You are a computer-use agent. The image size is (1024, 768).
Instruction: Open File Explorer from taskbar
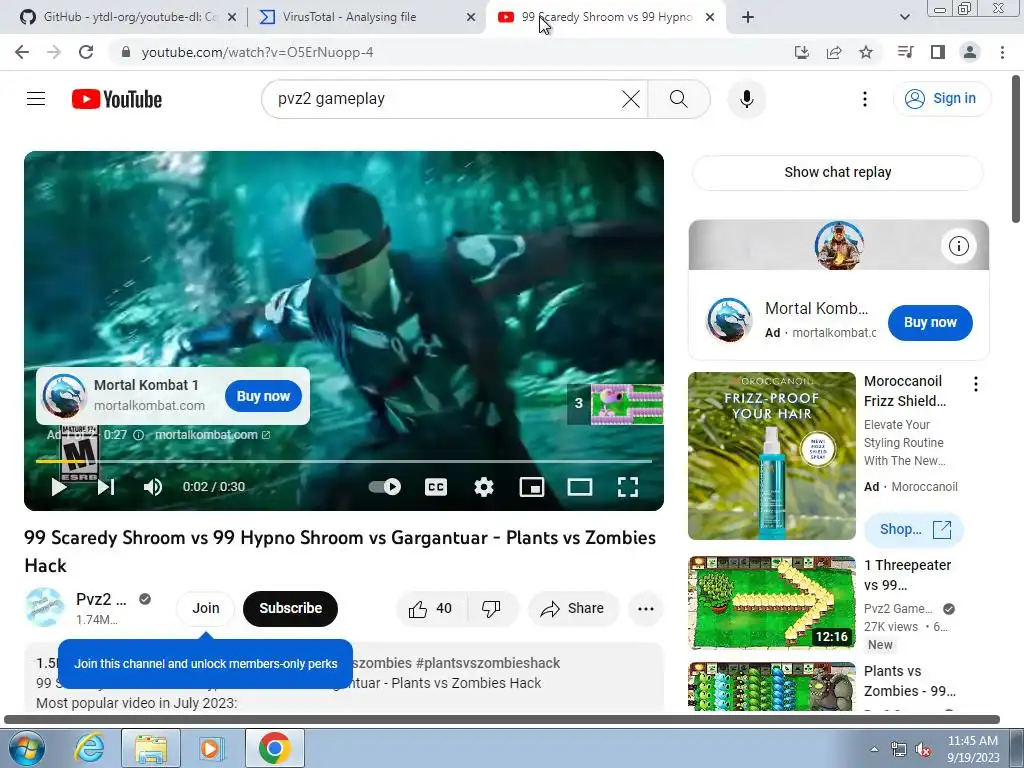pyautogui.click(x=151, y=748)
